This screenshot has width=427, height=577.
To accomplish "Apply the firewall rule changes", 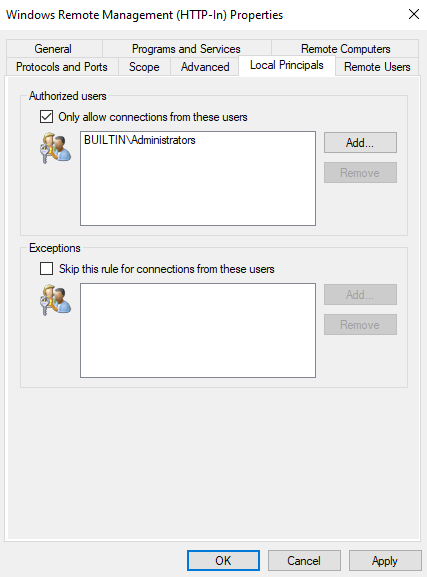I will (385, 560).
